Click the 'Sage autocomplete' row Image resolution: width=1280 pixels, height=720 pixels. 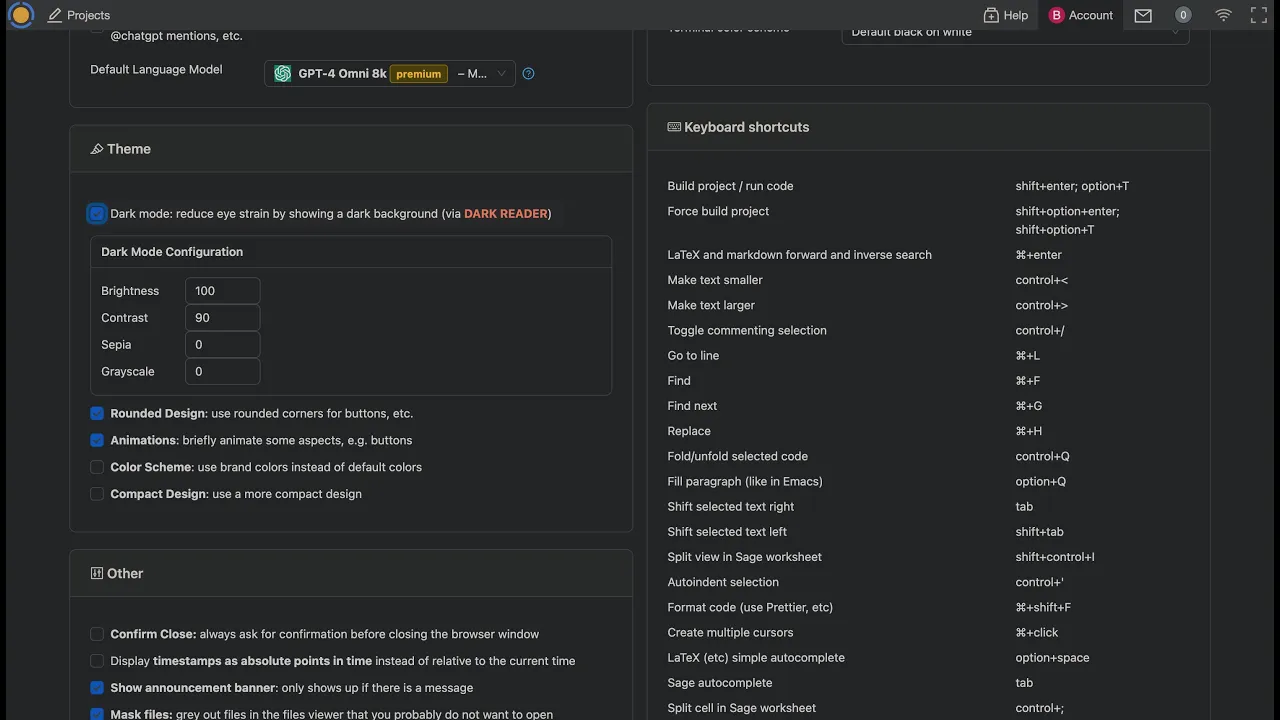coord(928,683)
